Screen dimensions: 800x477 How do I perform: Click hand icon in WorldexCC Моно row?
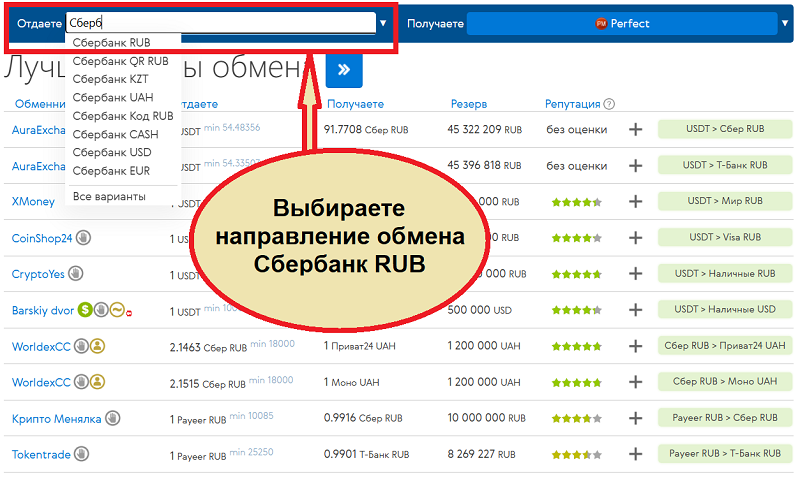(81, 382)
